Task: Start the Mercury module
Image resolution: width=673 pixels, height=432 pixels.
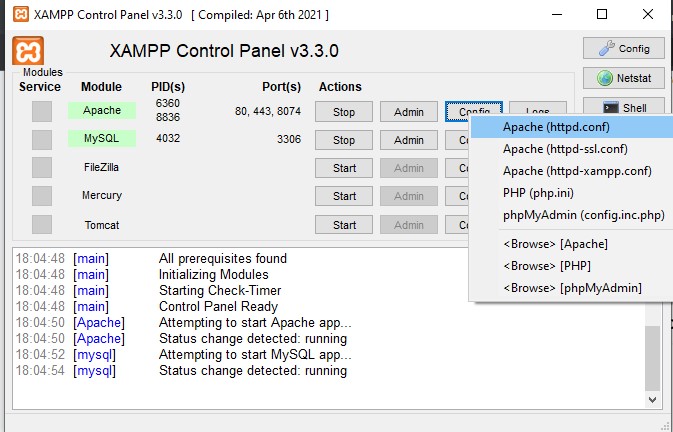Action: 344,196
